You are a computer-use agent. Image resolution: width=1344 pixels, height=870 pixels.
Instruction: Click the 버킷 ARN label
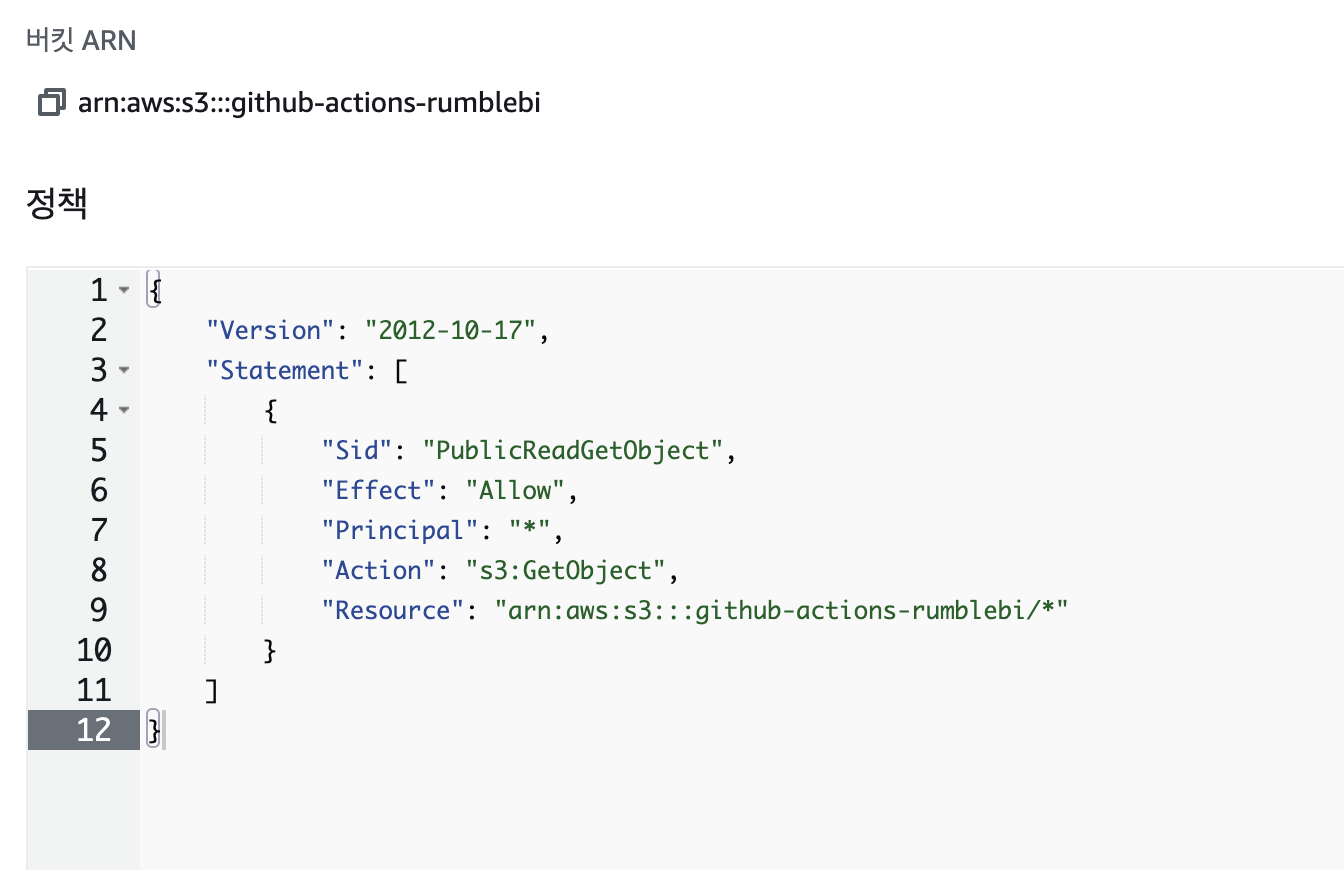coord(81,41)
